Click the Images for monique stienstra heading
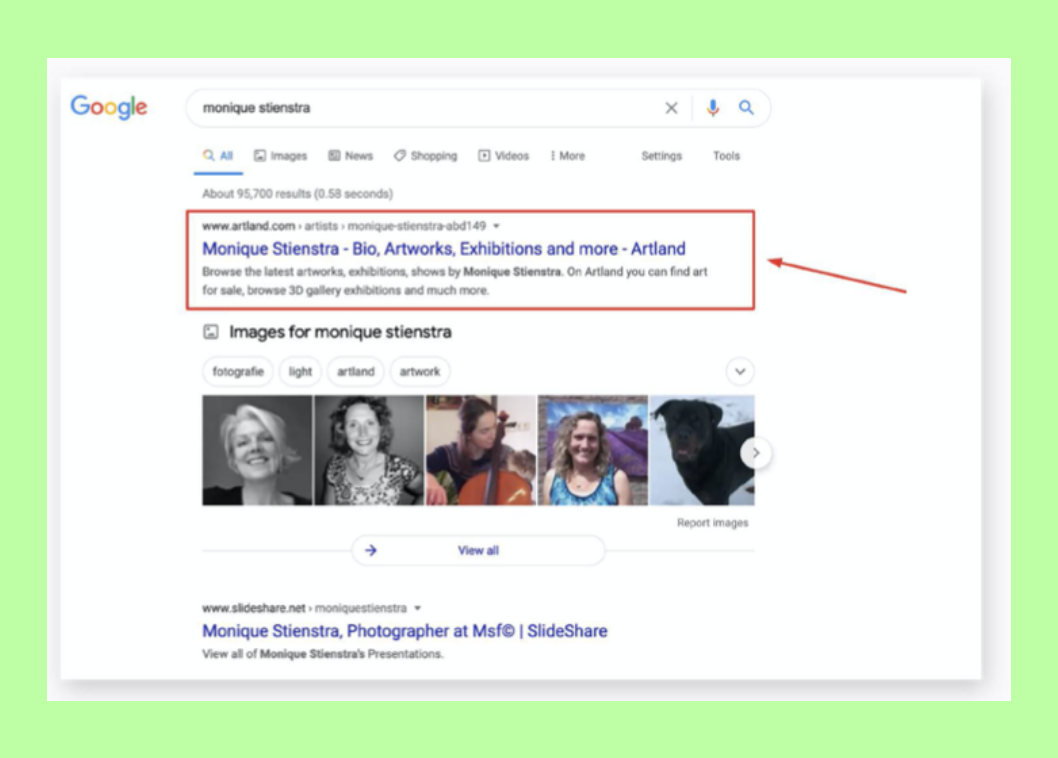The image size is (1058, 758). coord(340,332)
